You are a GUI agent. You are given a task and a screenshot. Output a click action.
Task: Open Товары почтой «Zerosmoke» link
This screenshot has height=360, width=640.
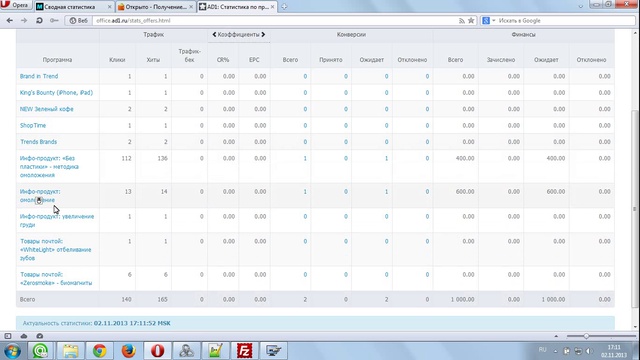point(56,278)
